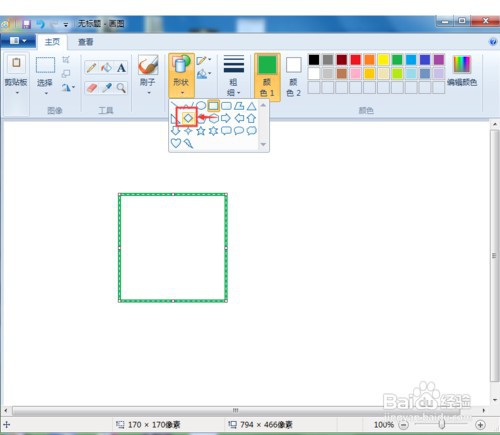Select the oval callout shape
The width and height of the screenshot is (500, 435).
[x=239, y=131]
